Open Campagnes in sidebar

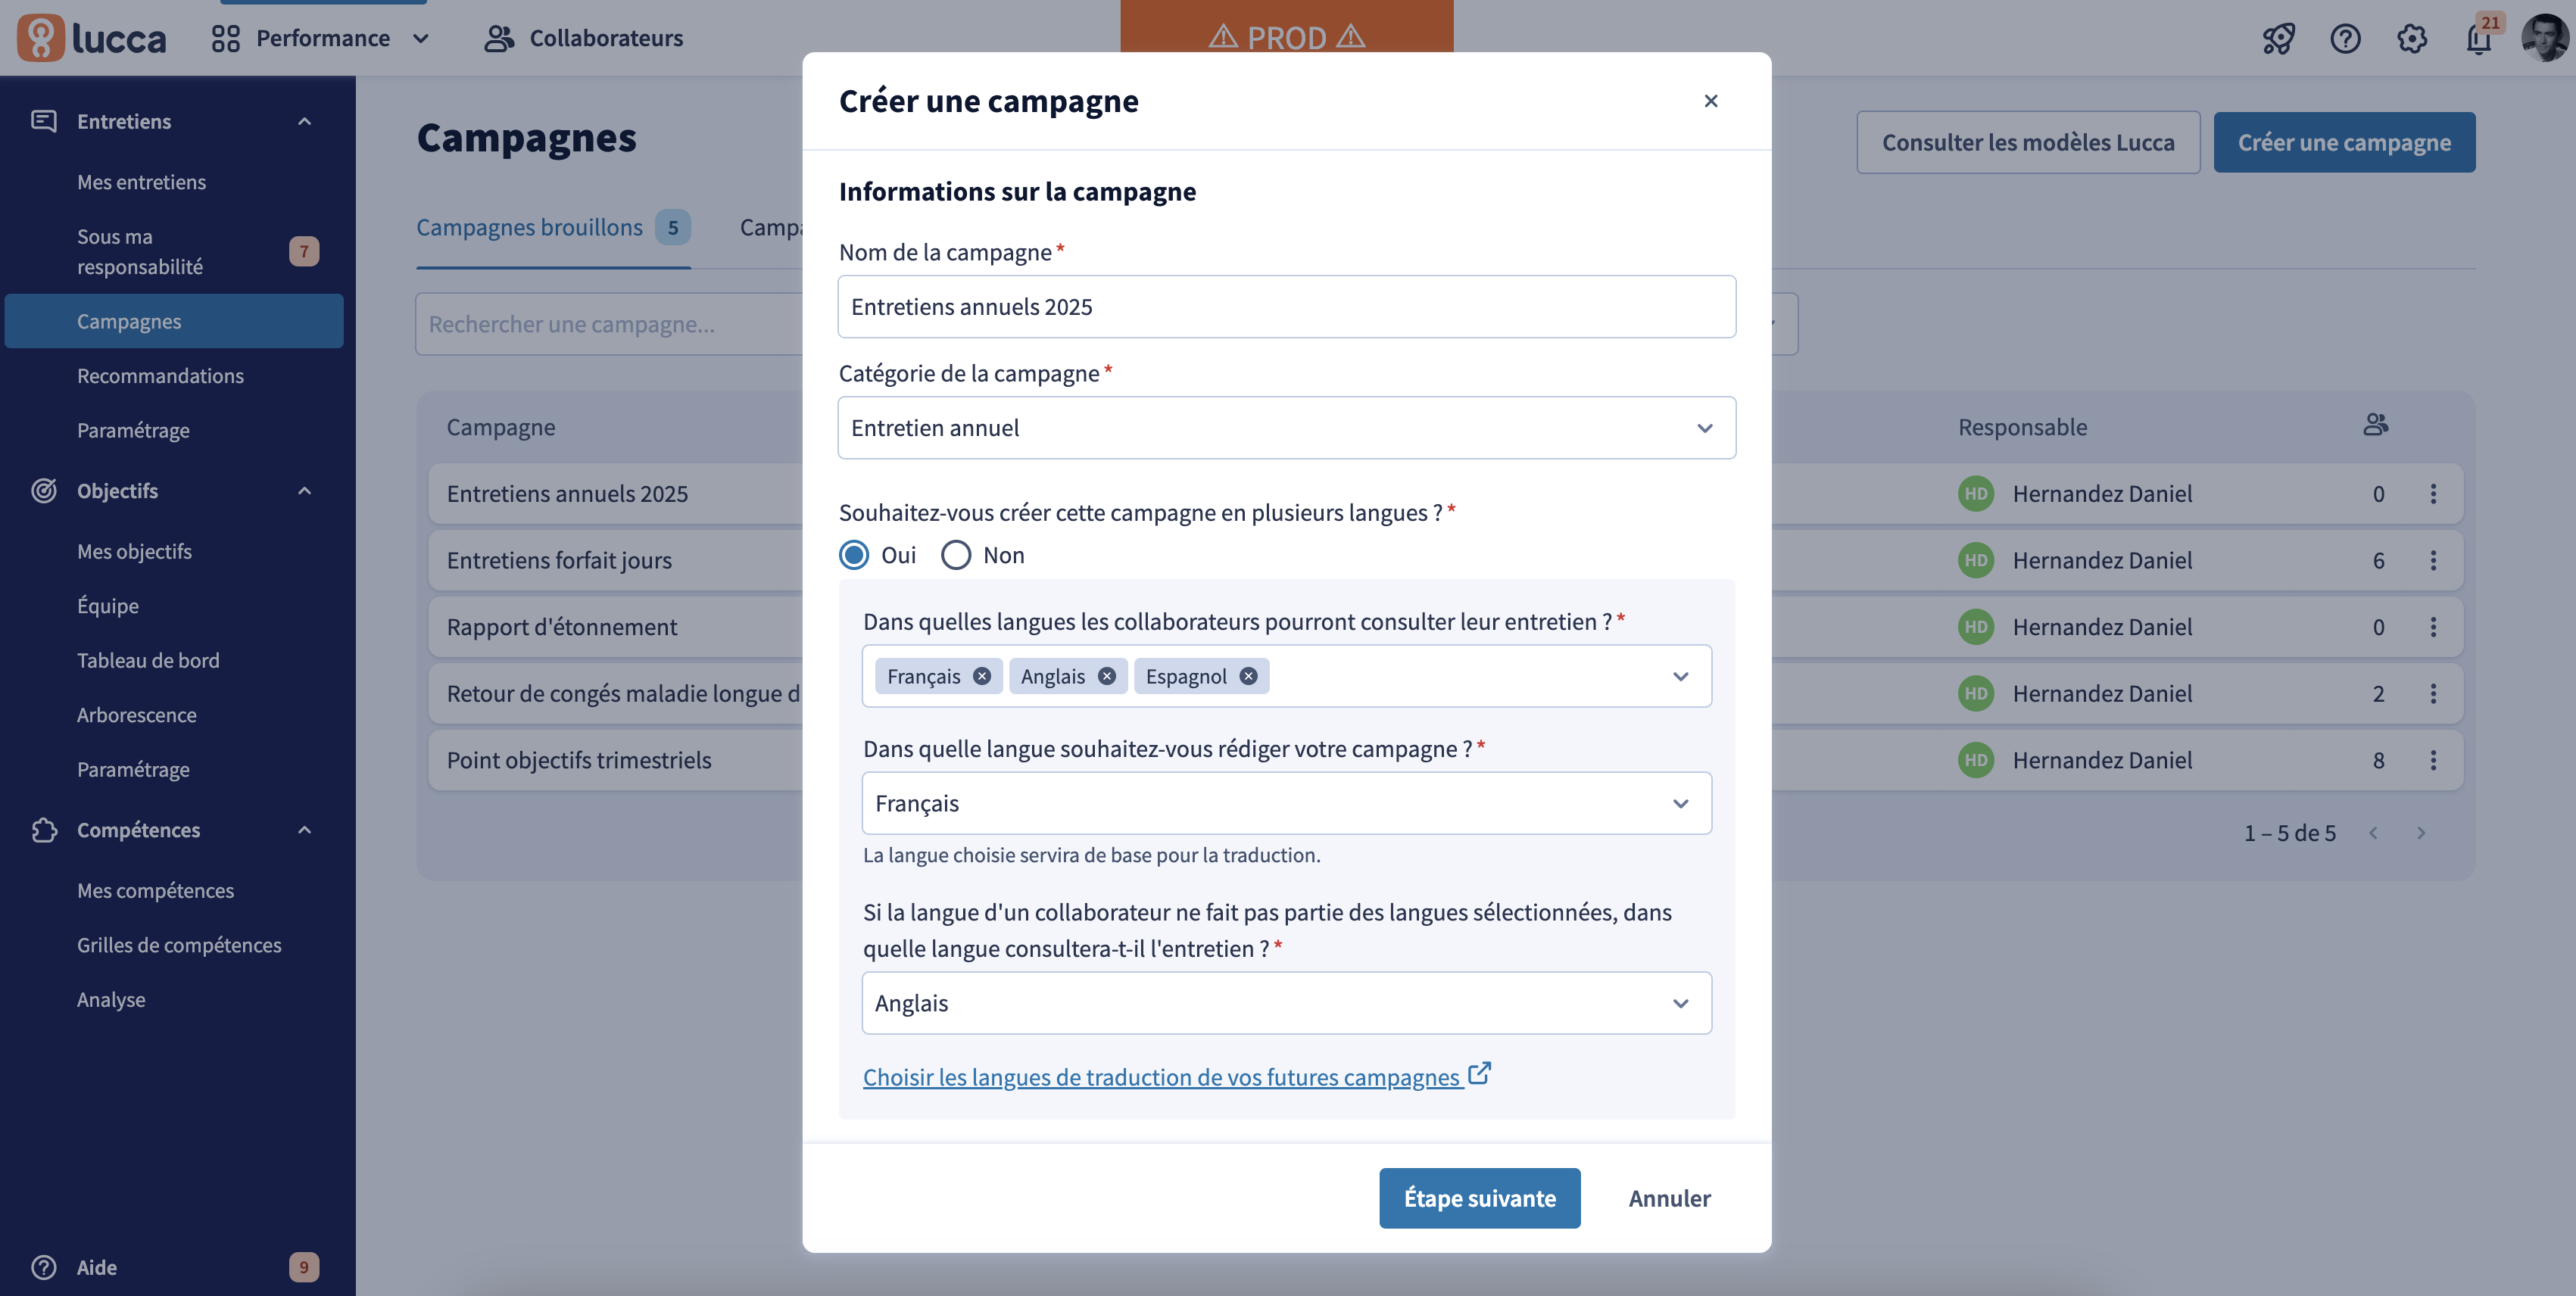pyautogui.click(x=174, y=321)
